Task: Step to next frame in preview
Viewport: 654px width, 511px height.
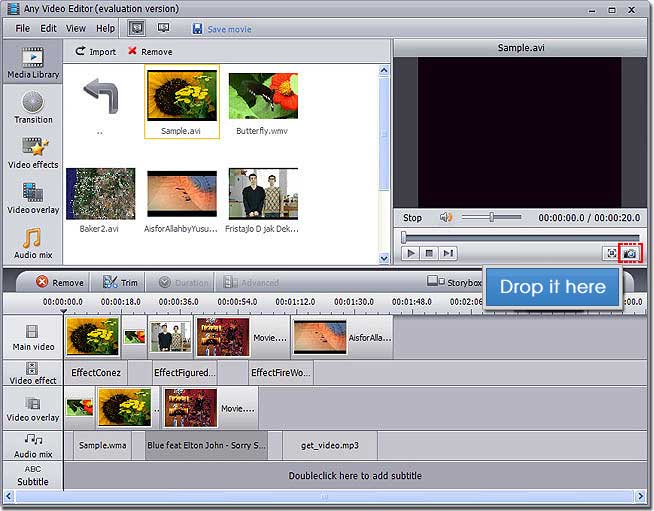Action: point(448,253)
